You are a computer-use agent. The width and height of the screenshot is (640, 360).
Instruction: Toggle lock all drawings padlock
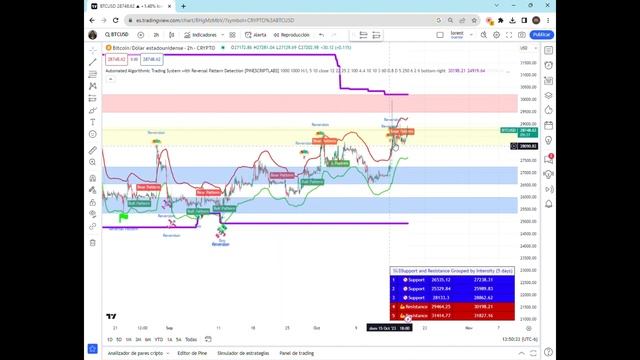(93, 202)
